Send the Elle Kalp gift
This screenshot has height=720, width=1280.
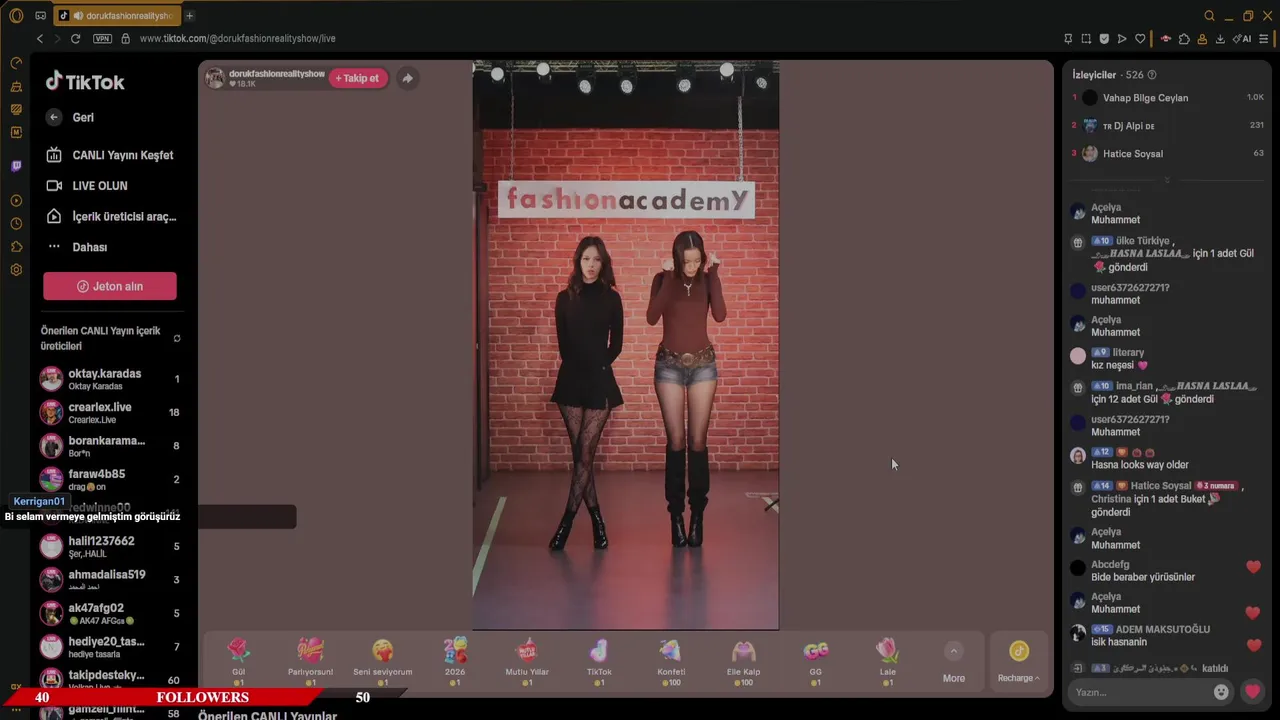coord(743,661)
